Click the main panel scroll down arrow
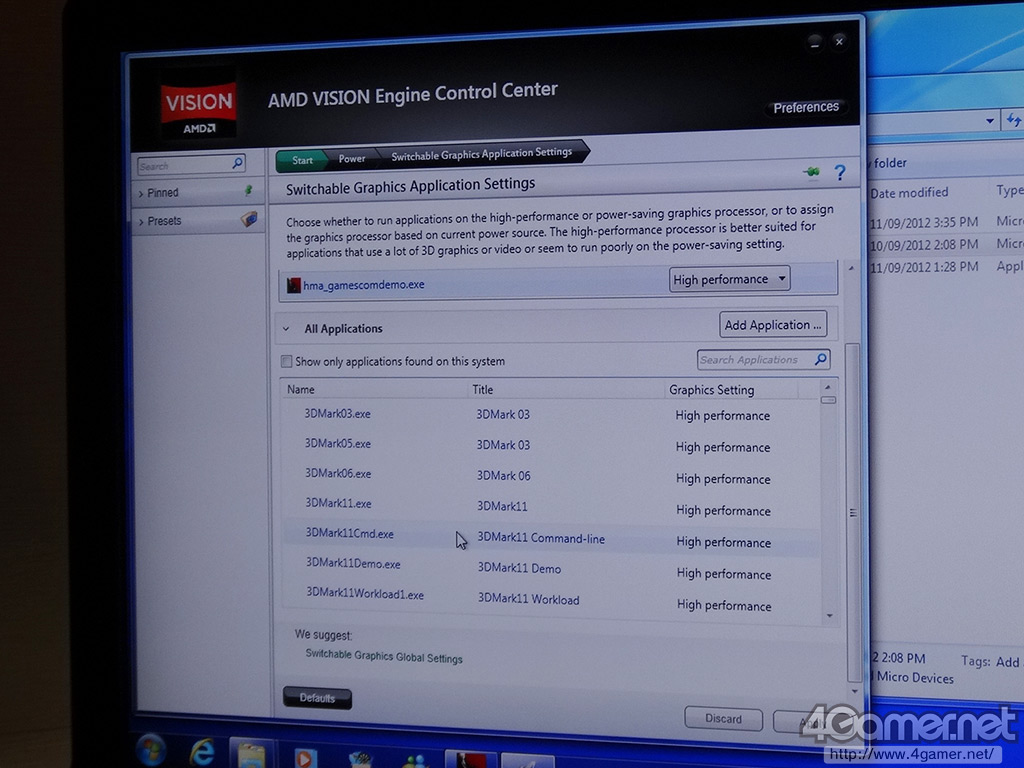 (x=855, y=691)
